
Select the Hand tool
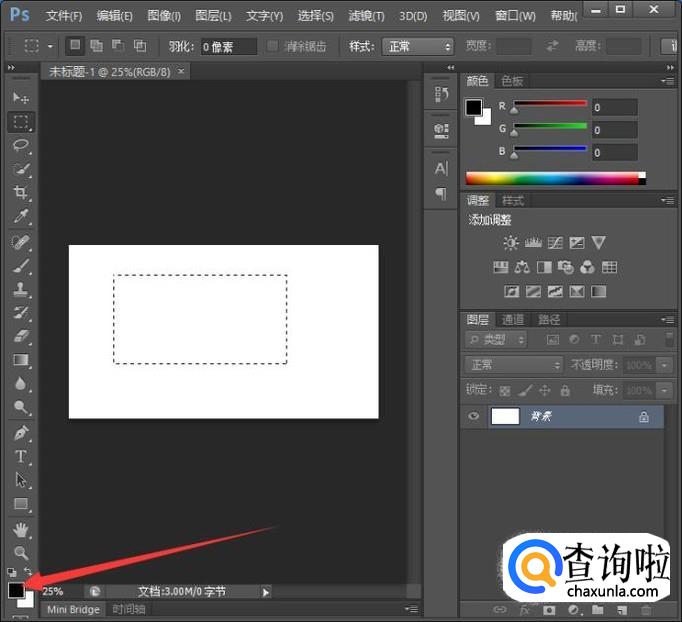coord(20,528)
